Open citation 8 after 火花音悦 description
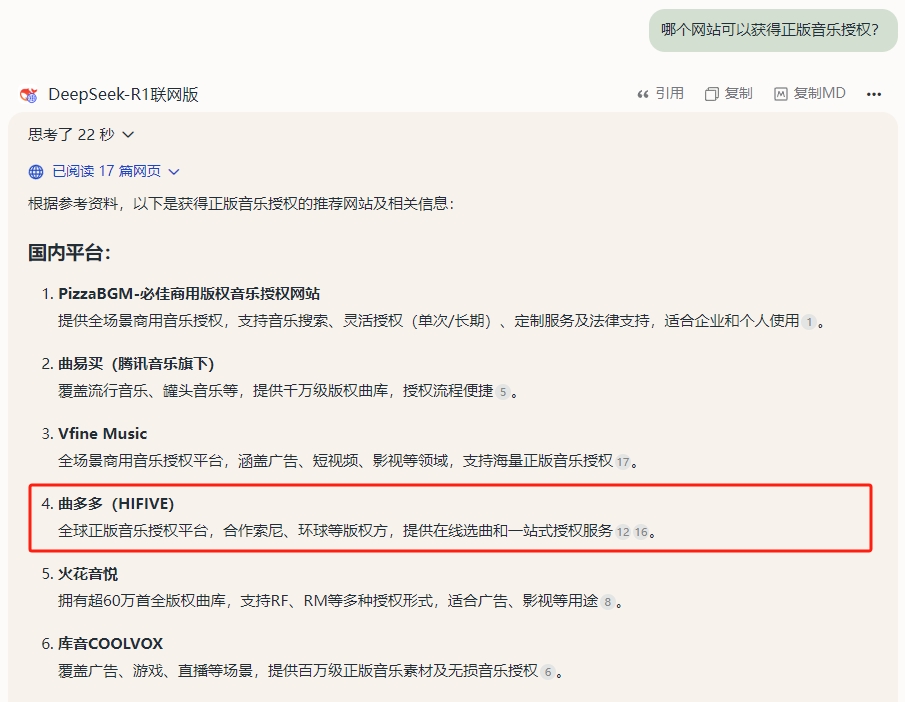 607,602
